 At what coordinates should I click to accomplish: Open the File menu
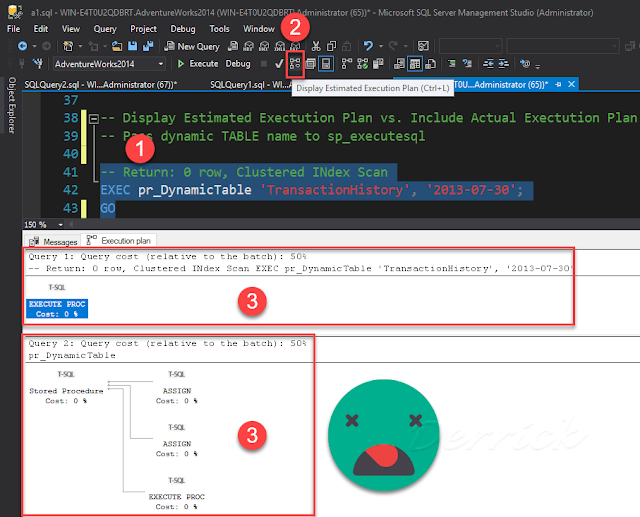(13, 29)
